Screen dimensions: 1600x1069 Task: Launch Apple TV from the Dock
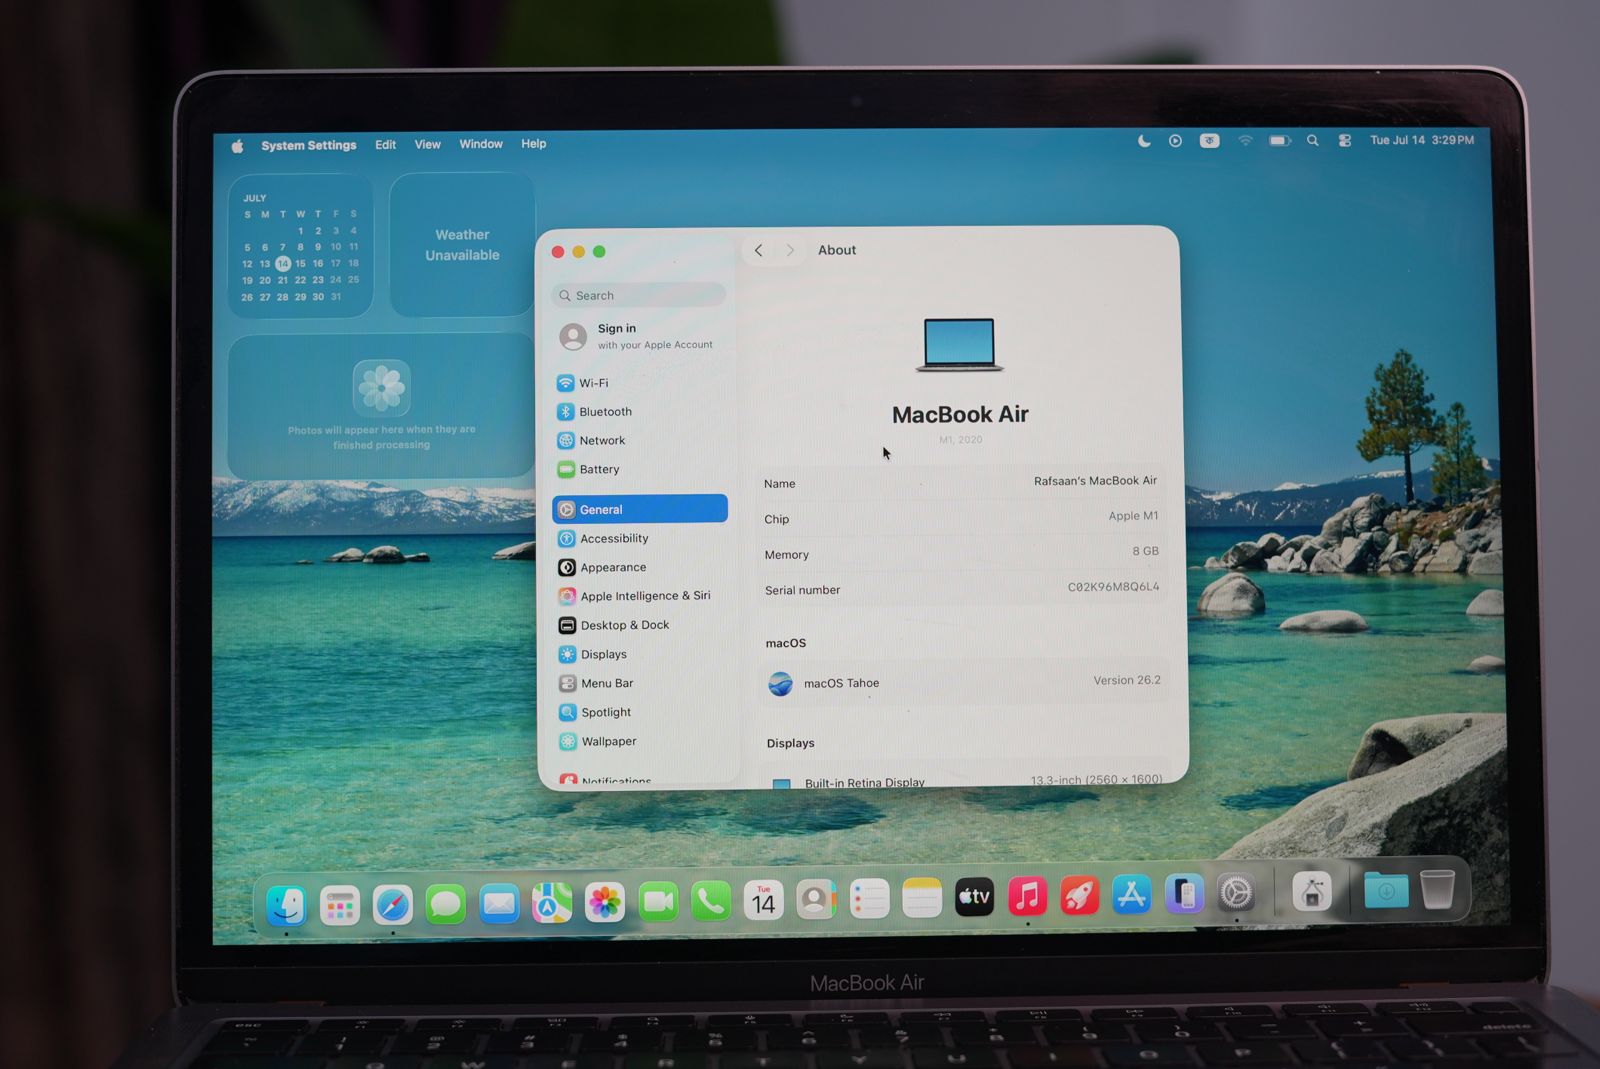[975, 897]
